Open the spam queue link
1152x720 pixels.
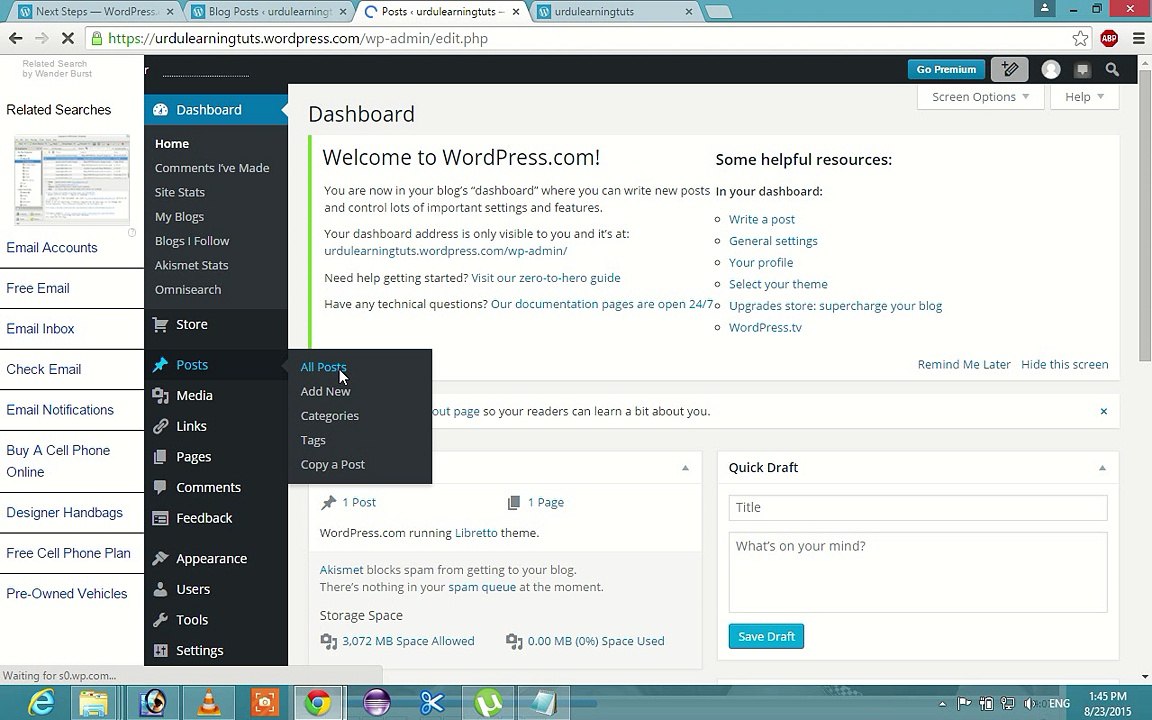[x=482, y=587]
